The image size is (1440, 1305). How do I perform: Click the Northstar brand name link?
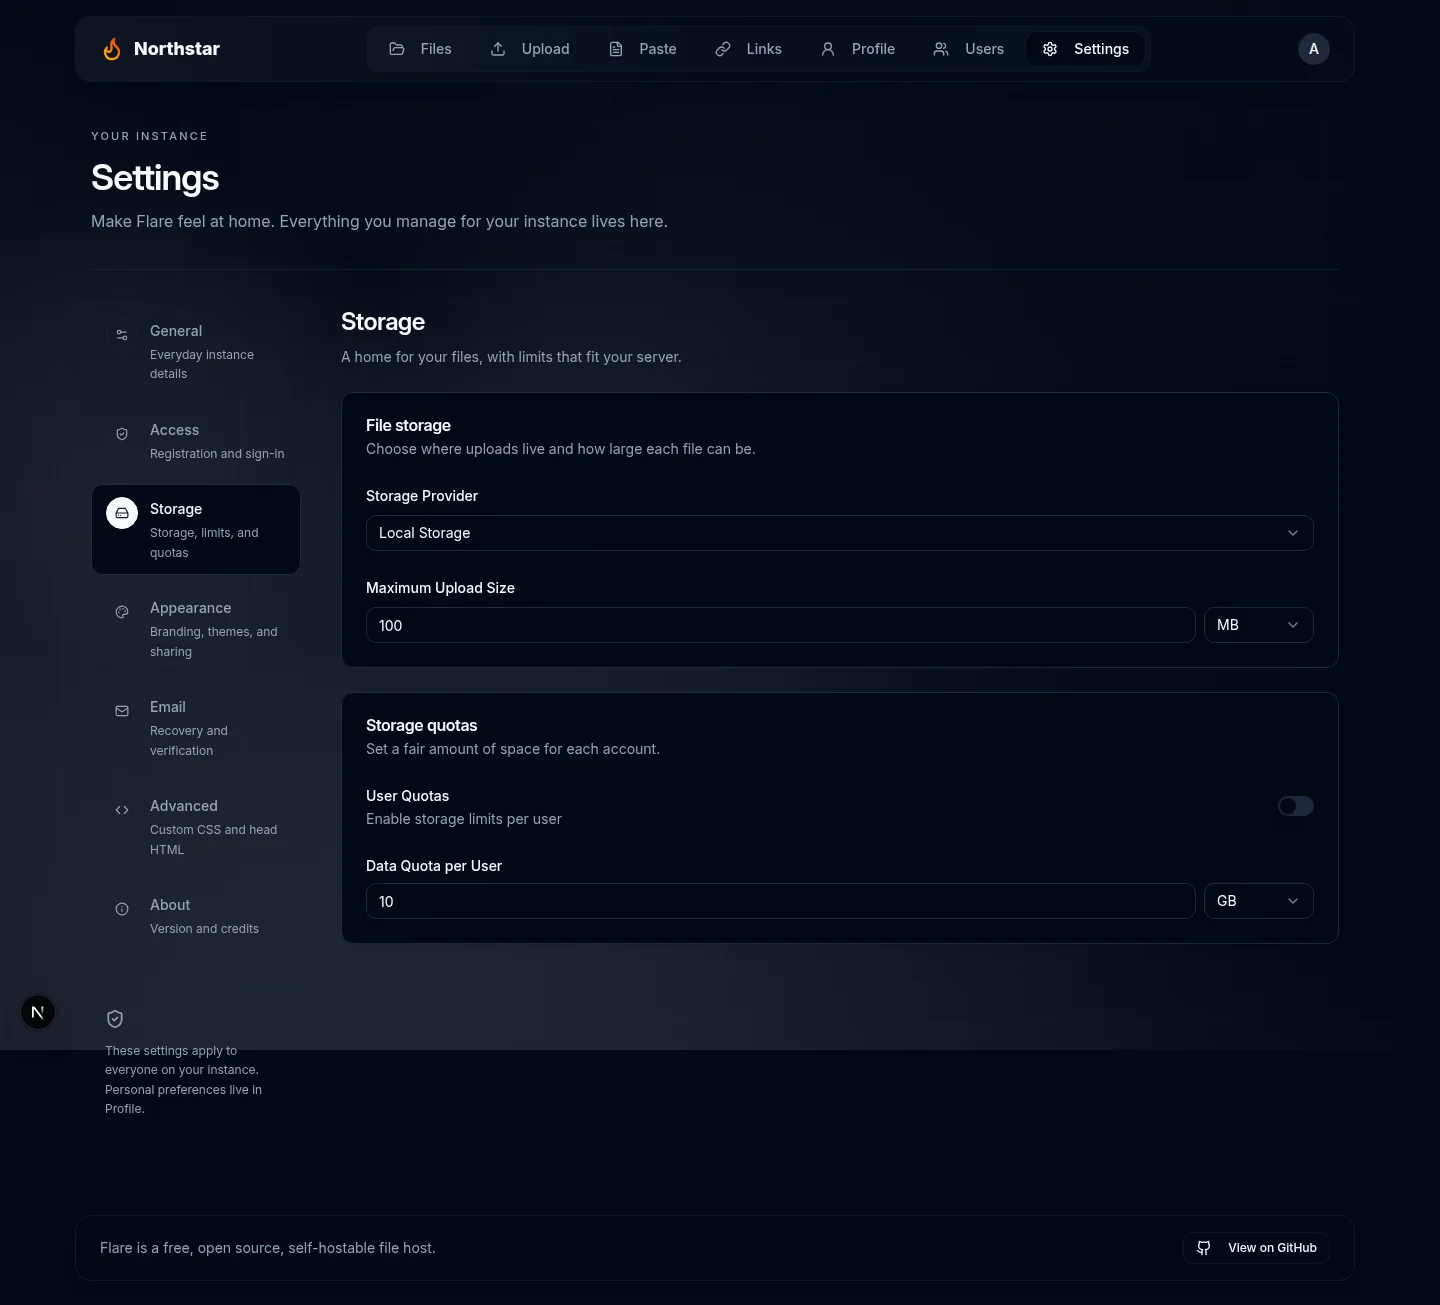(x=177, y=49)
